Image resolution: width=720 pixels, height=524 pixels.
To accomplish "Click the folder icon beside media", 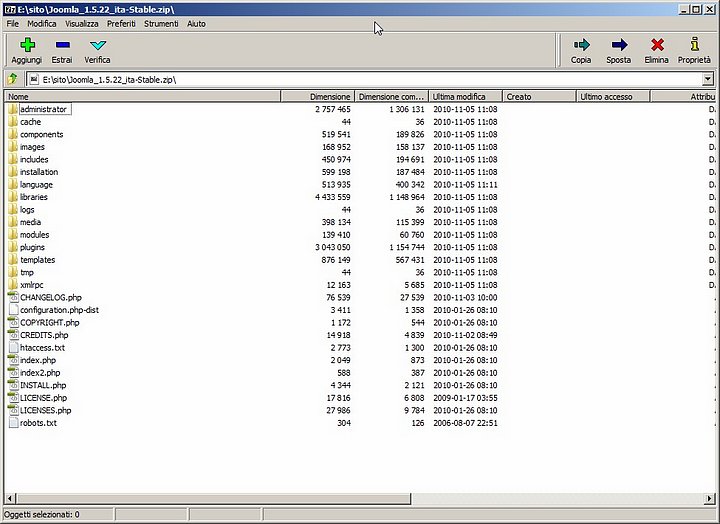I will pyautogui.click(x=13, y=222).
